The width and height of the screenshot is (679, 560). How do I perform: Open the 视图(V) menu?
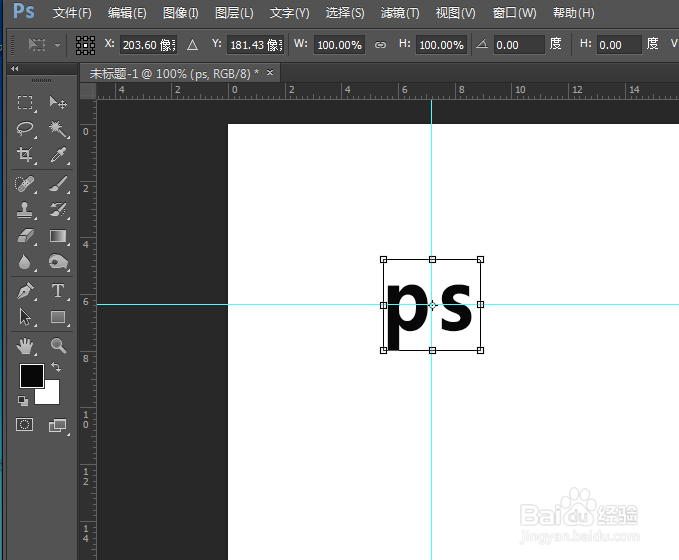click(x=455, y=13)
